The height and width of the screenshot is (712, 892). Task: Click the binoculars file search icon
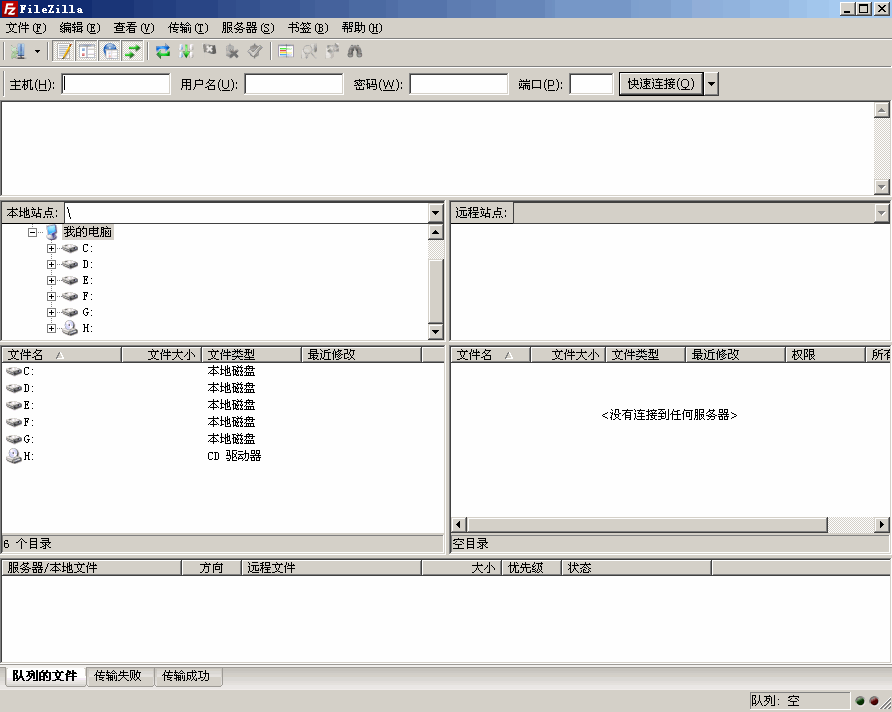click(x=355, y=52)
